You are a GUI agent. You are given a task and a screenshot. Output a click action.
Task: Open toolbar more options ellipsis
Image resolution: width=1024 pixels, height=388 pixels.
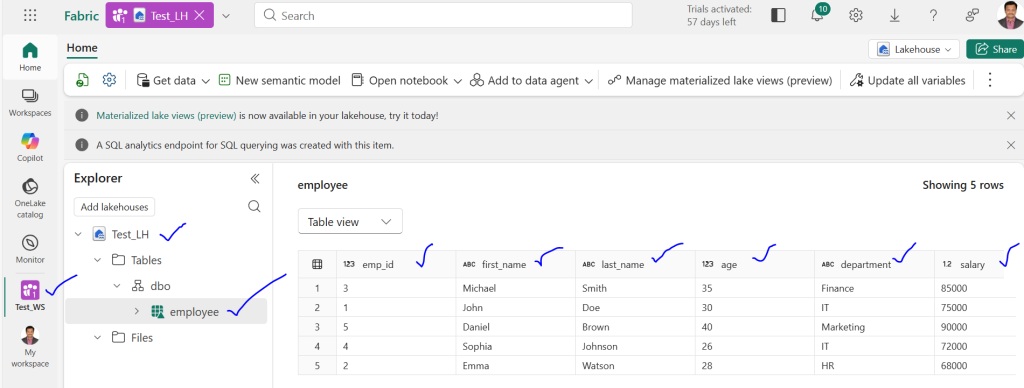989,80
